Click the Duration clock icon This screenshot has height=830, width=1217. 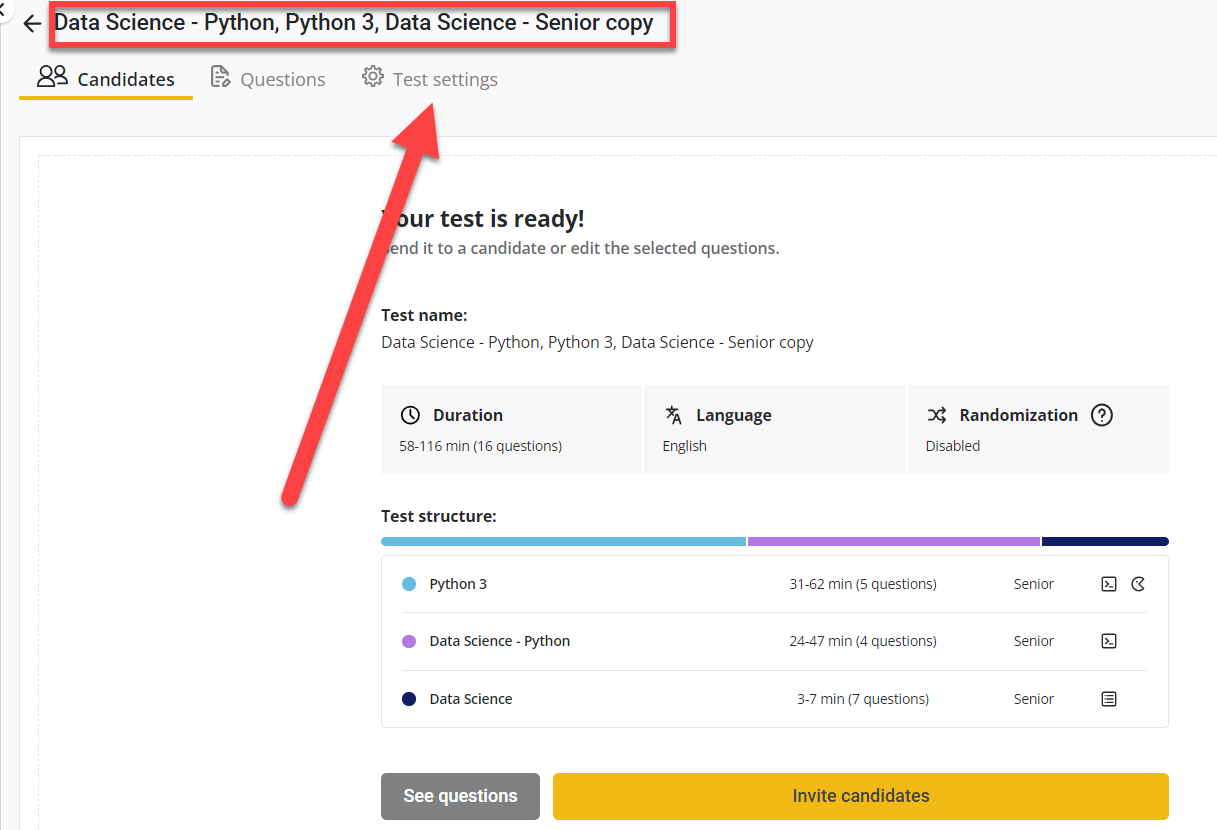pos(410,415)
